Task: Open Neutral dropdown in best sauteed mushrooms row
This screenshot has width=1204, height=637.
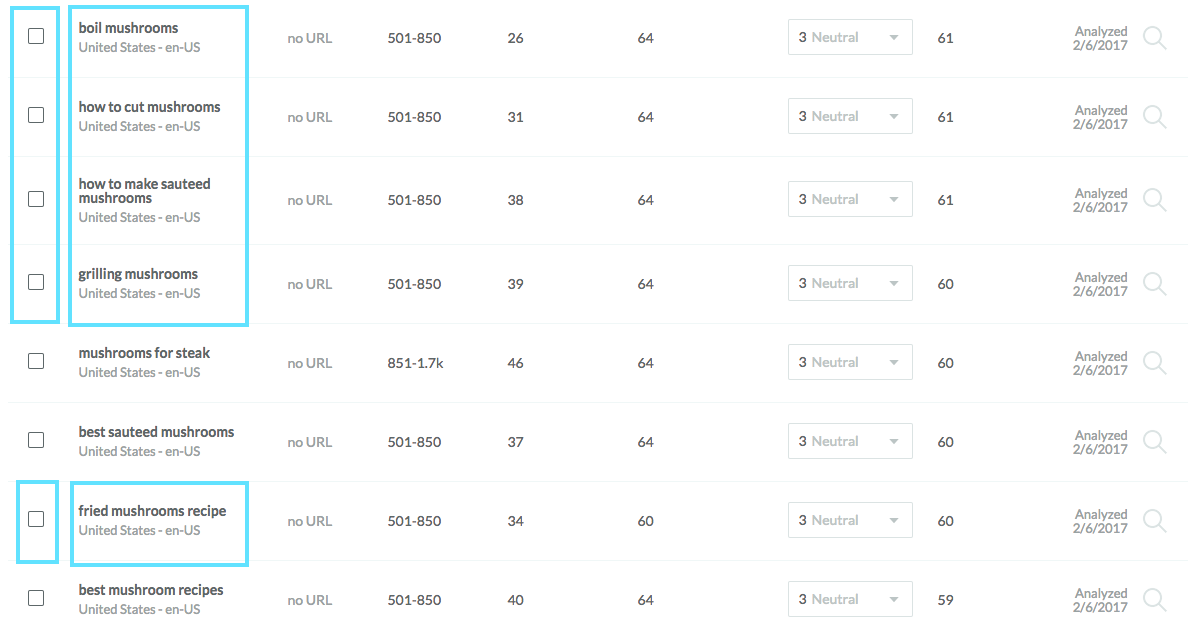Action: coord(850,441)
